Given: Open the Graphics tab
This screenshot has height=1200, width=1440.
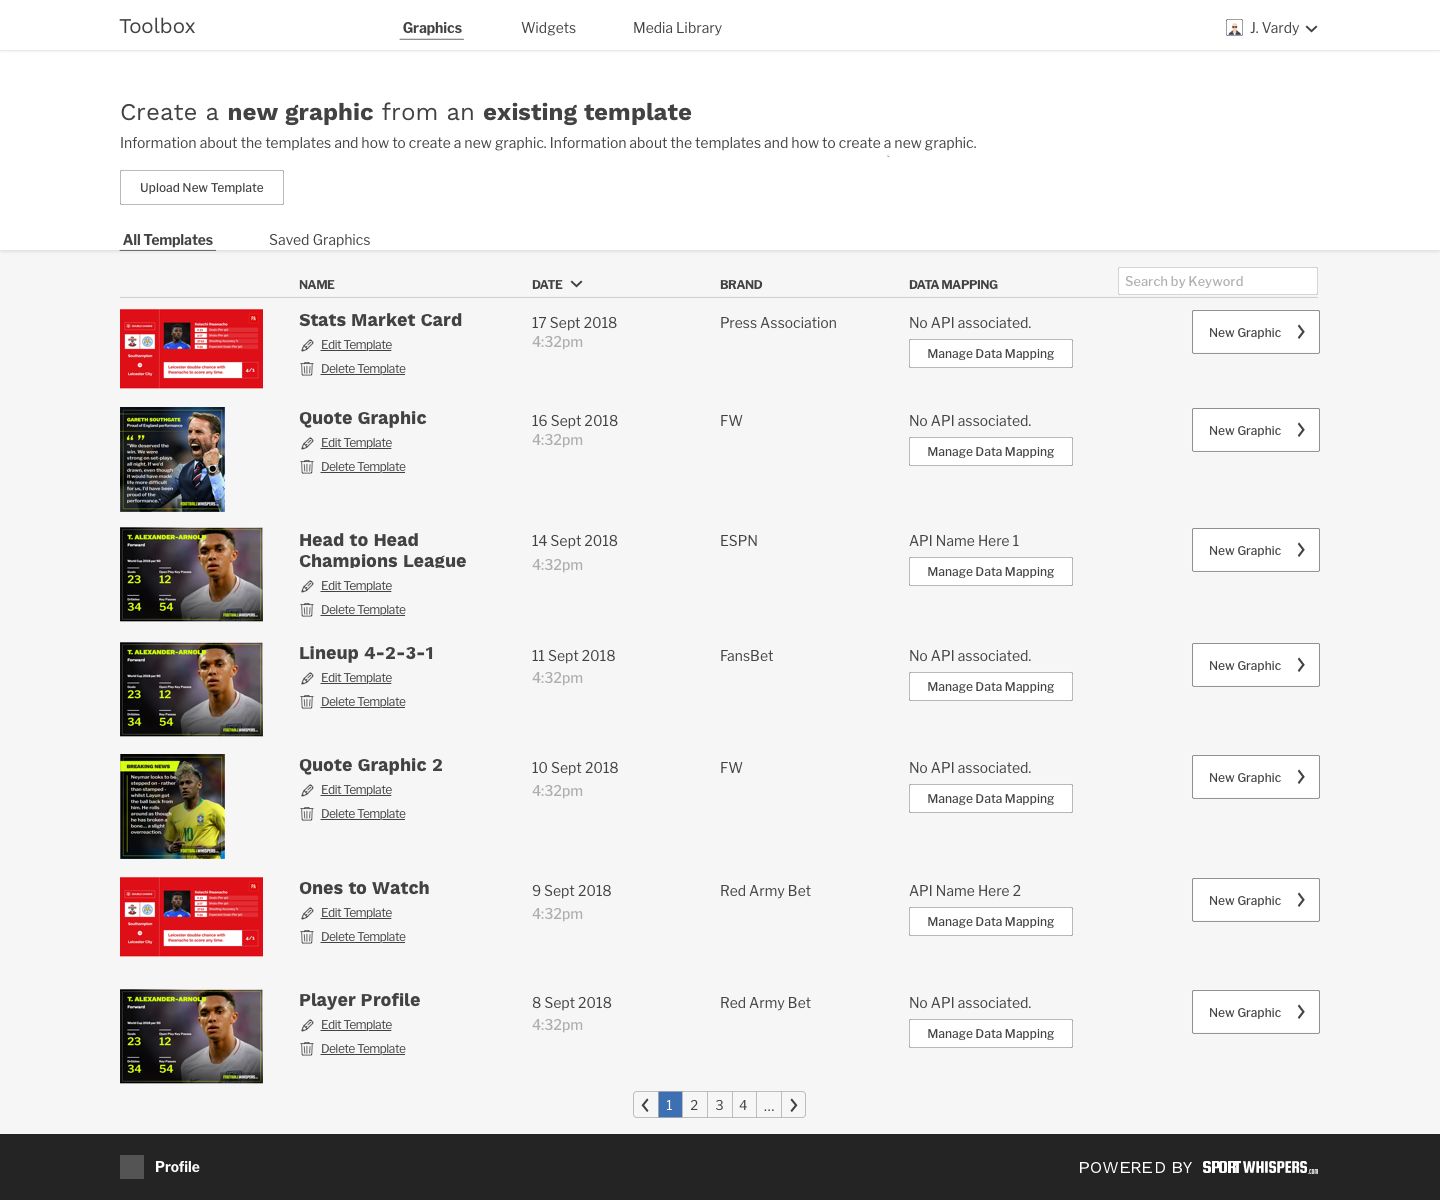Looking at the screenshot, I should (x=432, y=28).
